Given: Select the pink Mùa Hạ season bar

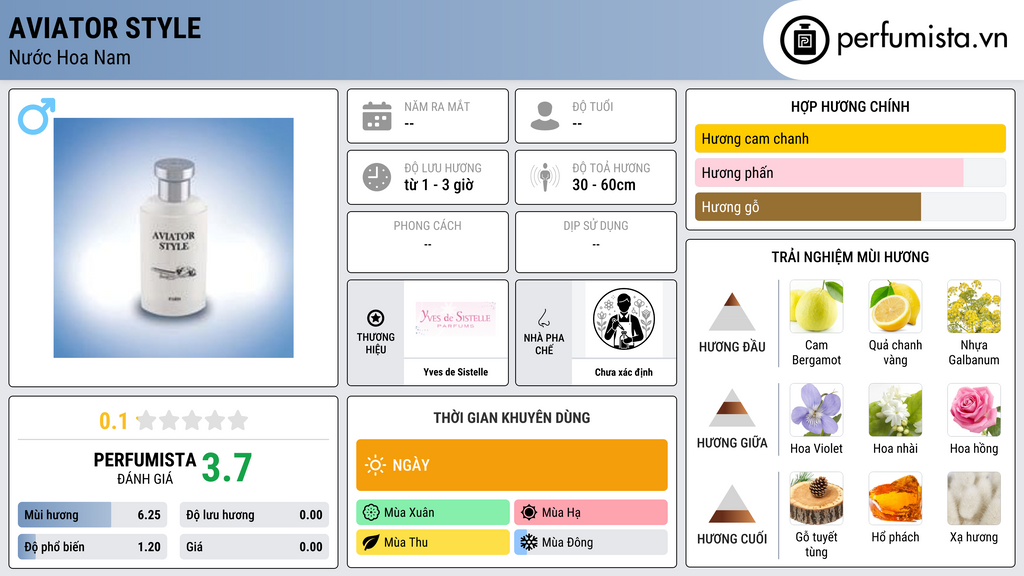Looking at the screenshot, I should tap(591, 513).
